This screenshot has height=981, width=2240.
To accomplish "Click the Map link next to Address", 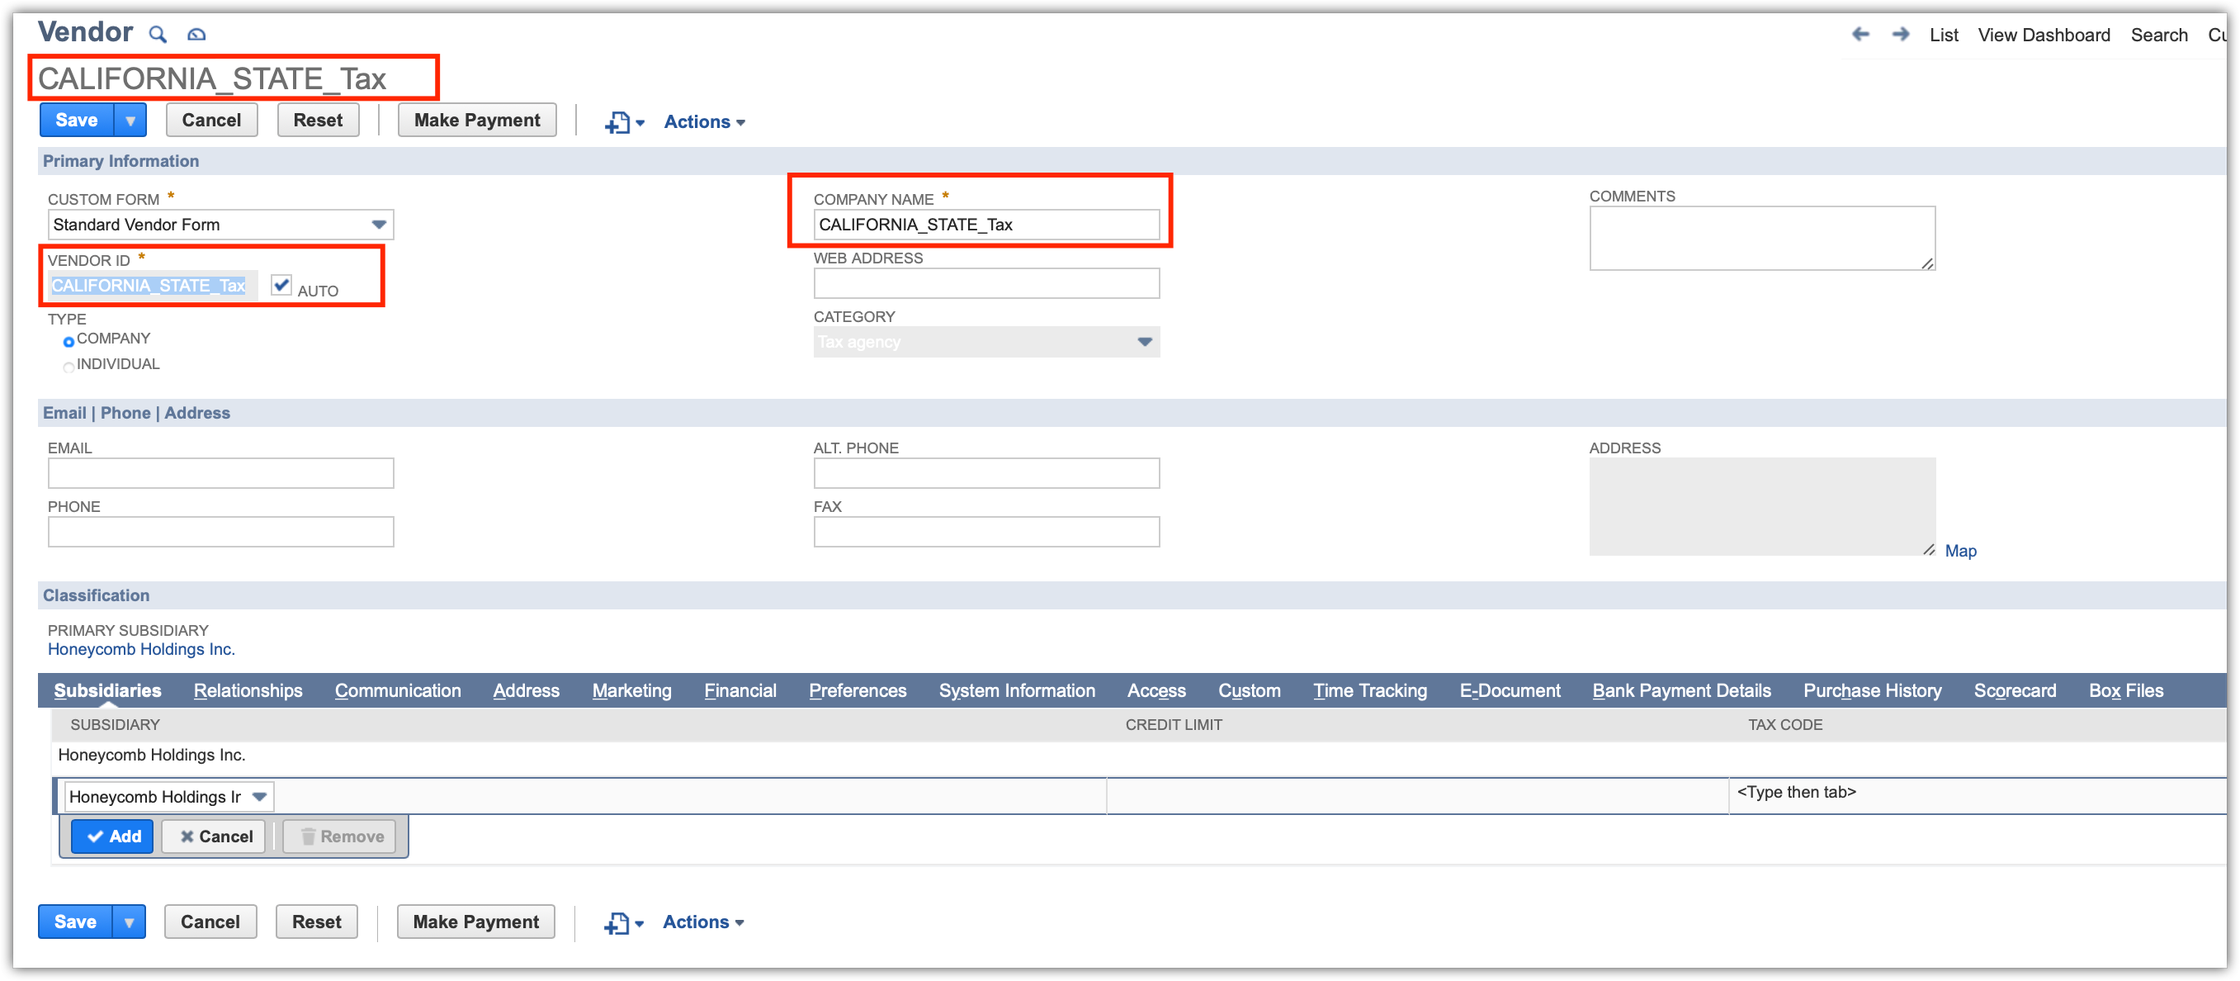I will [x=1960, y=551].
